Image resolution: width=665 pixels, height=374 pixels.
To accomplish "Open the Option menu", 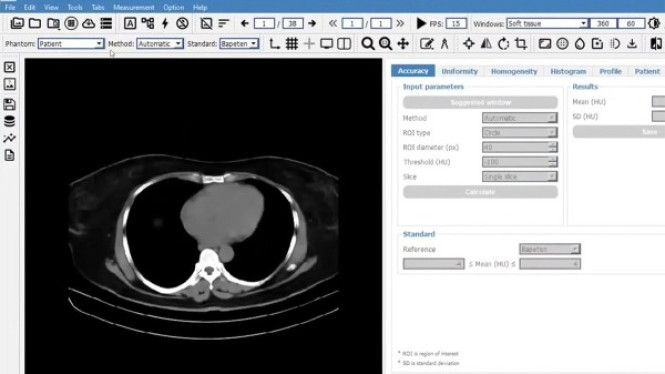I will pyautogui.click(x=173, y=7).
